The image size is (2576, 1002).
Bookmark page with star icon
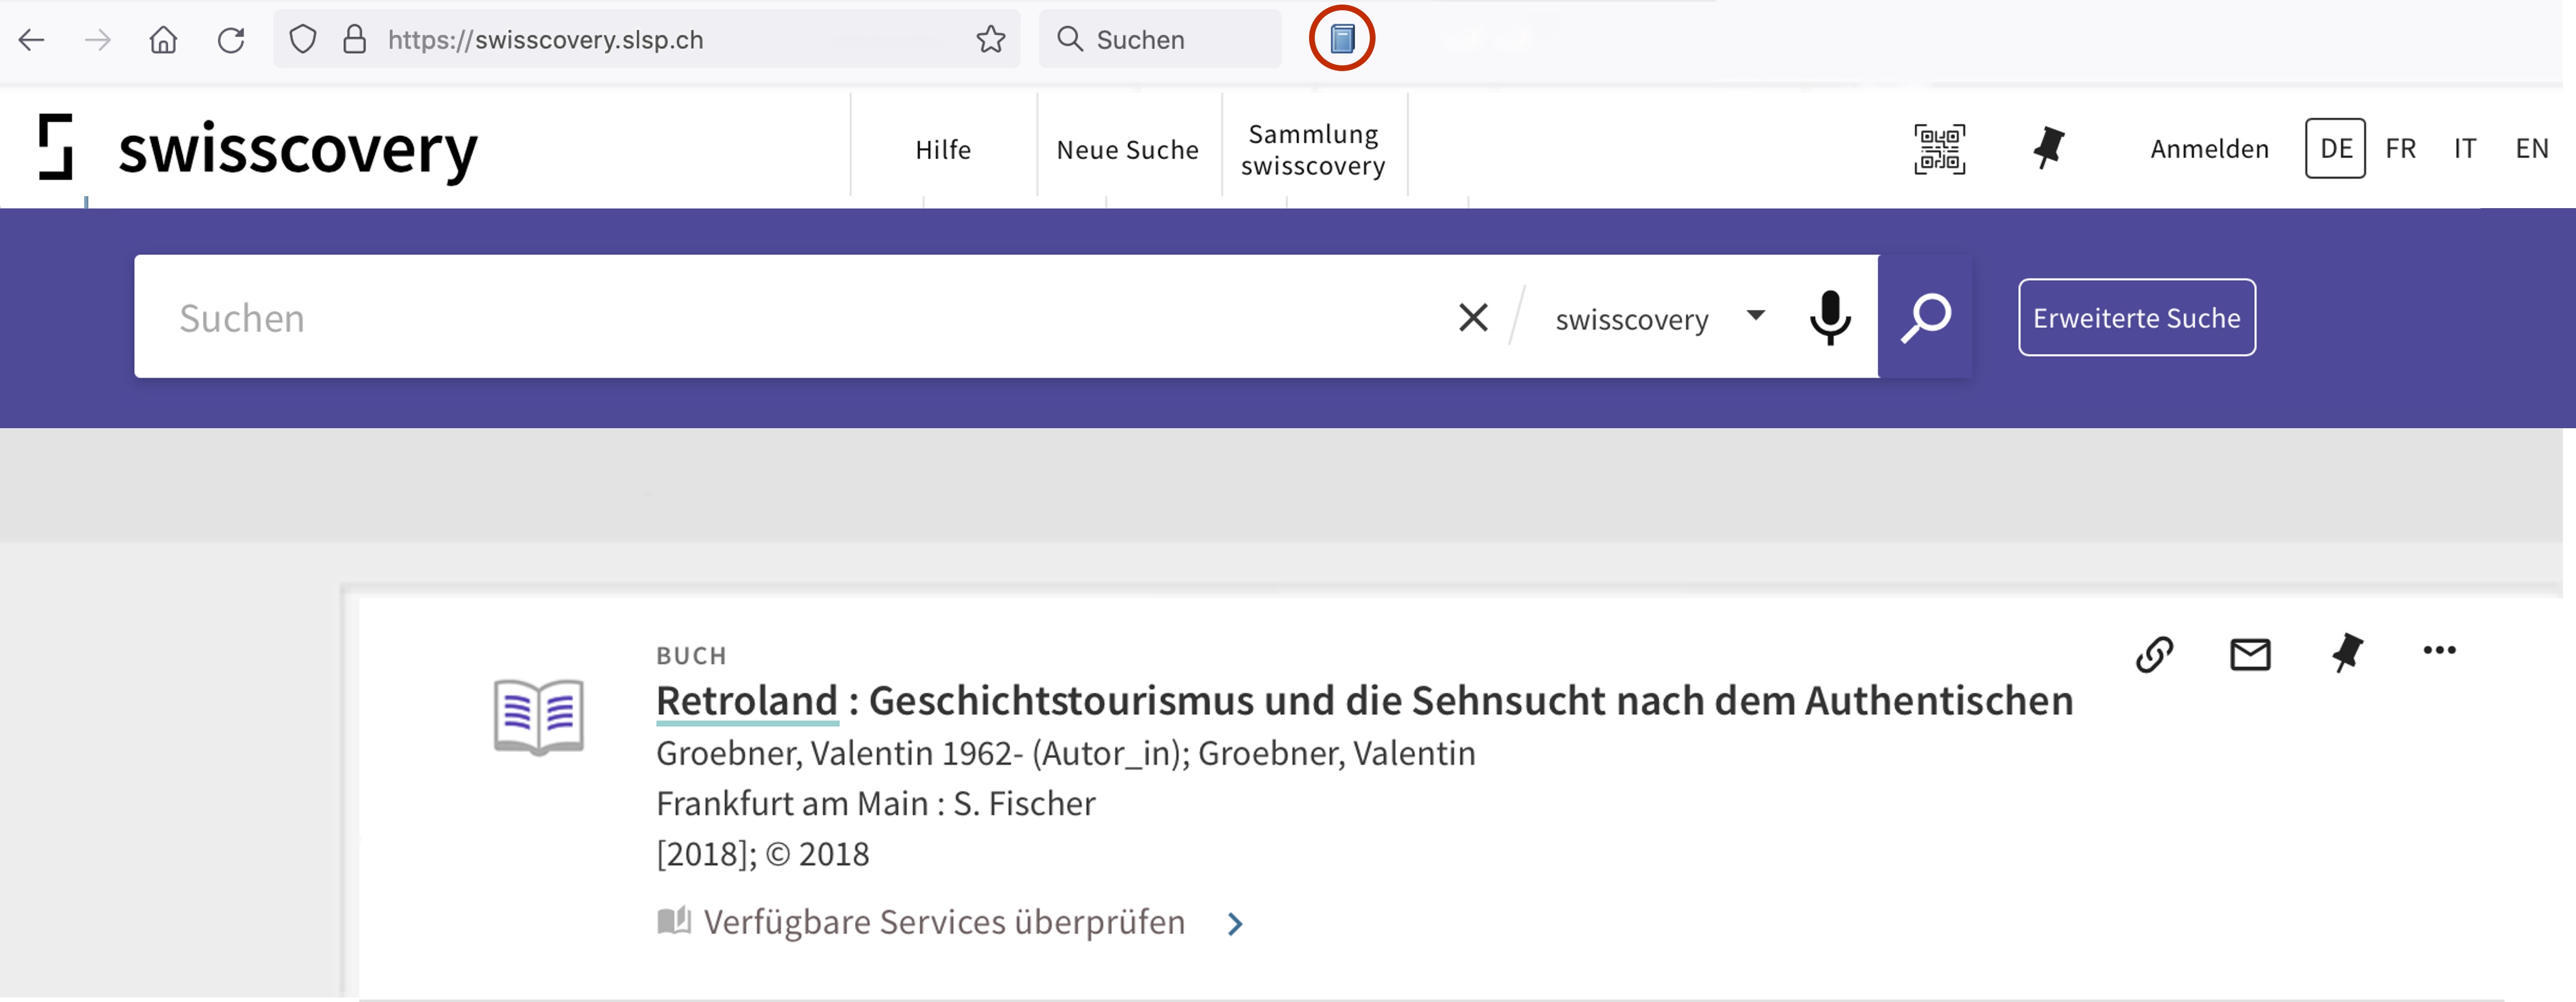tap(990, 40)
